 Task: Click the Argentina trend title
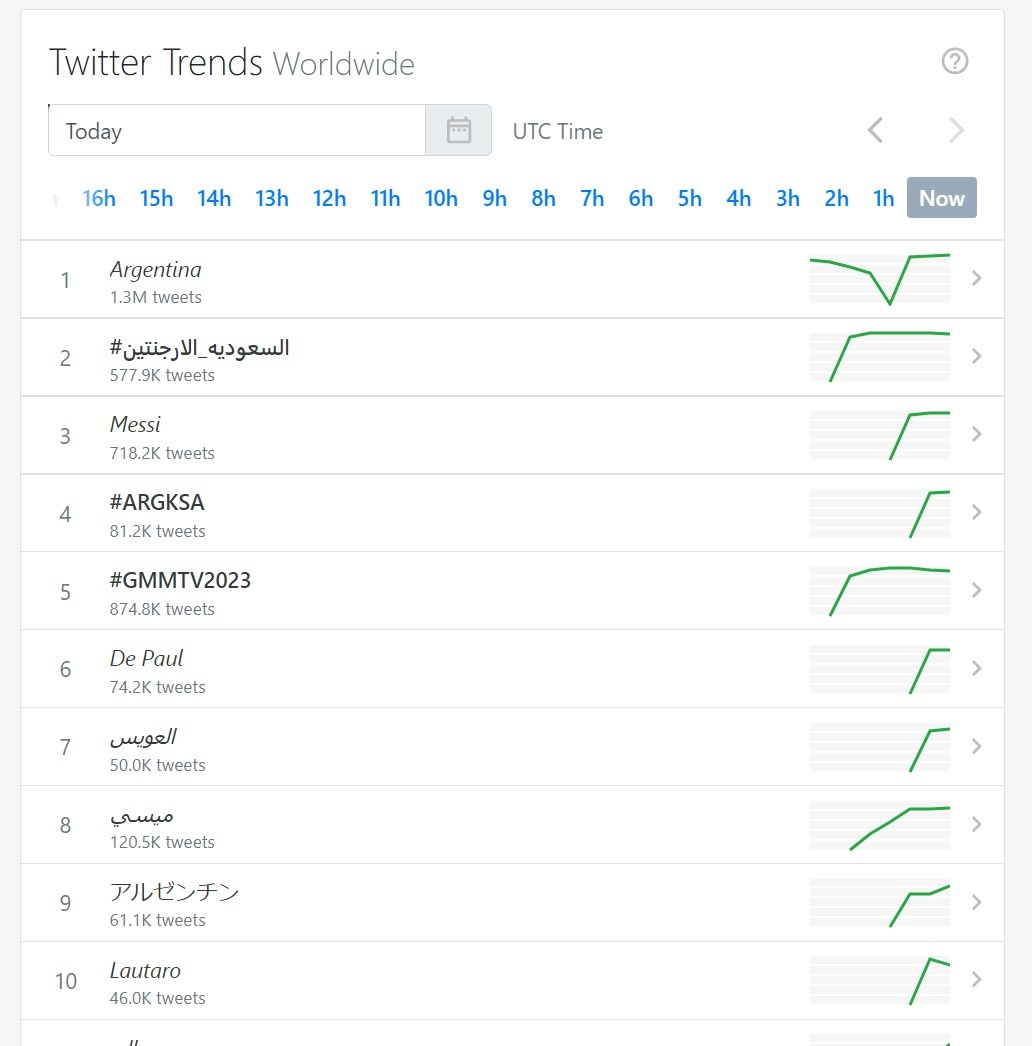(155, 269)
